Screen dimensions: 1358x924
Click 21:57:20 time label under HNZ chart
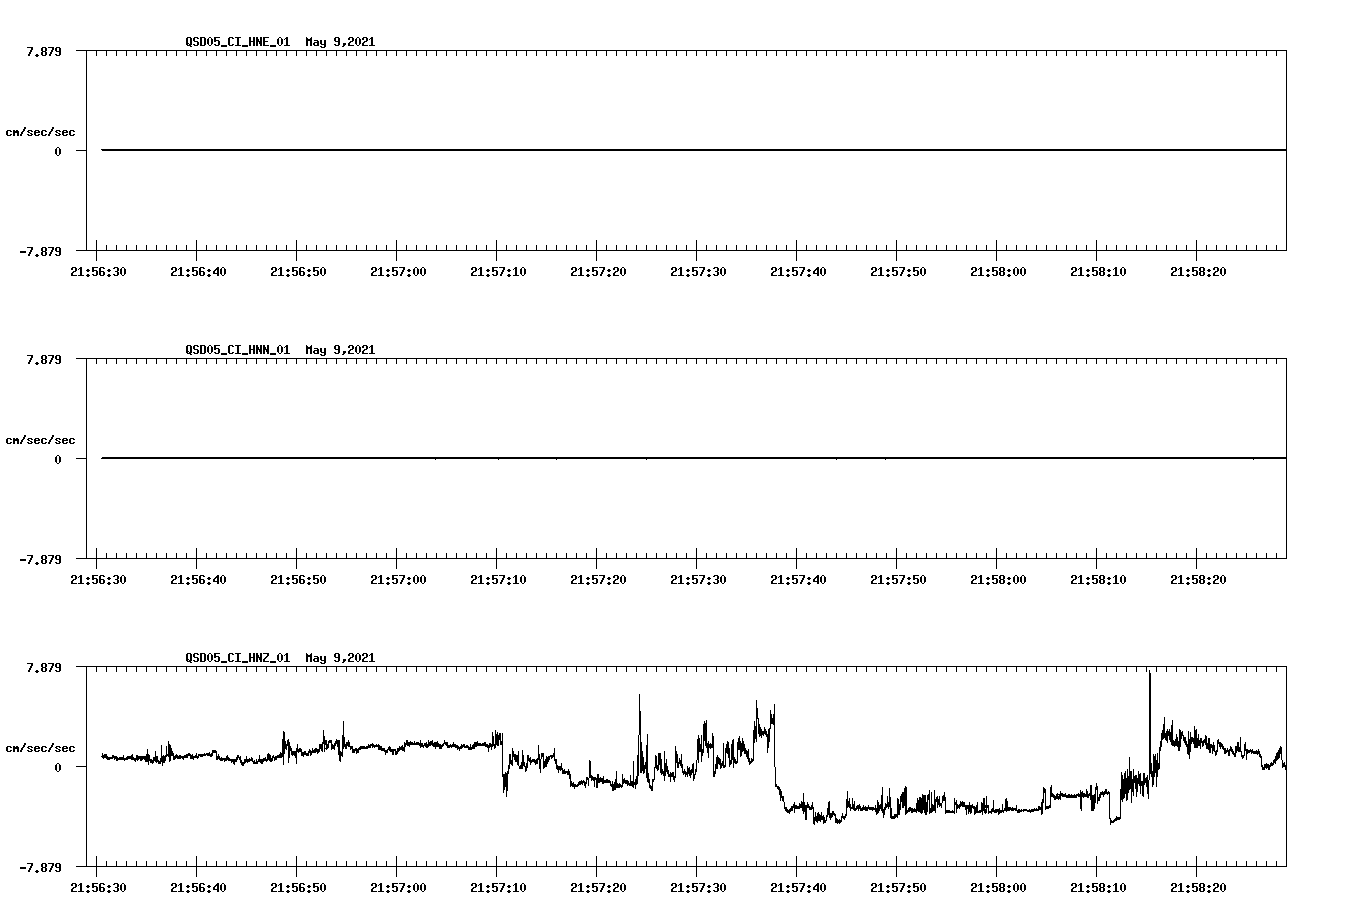coord(598,888)
